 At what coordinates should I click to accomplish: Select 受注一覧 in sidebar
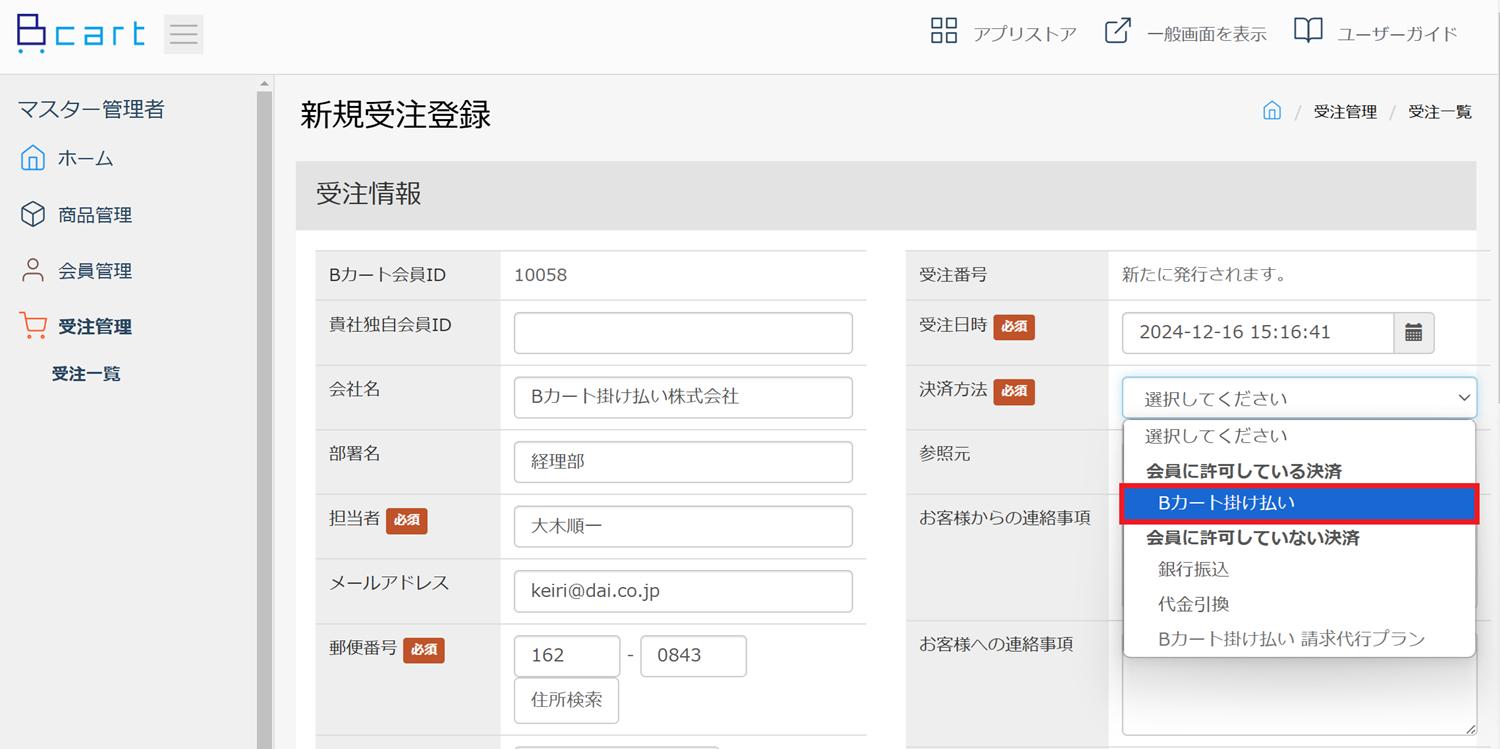[86, 374]
